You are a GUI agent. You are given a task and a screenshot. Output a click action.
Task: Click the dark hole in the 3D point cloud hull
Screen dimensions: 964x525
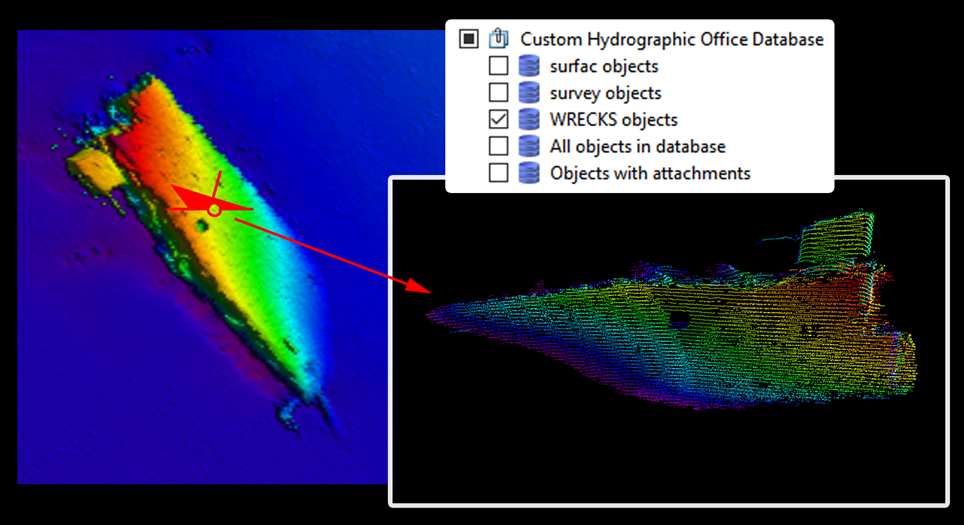(679, 320)
